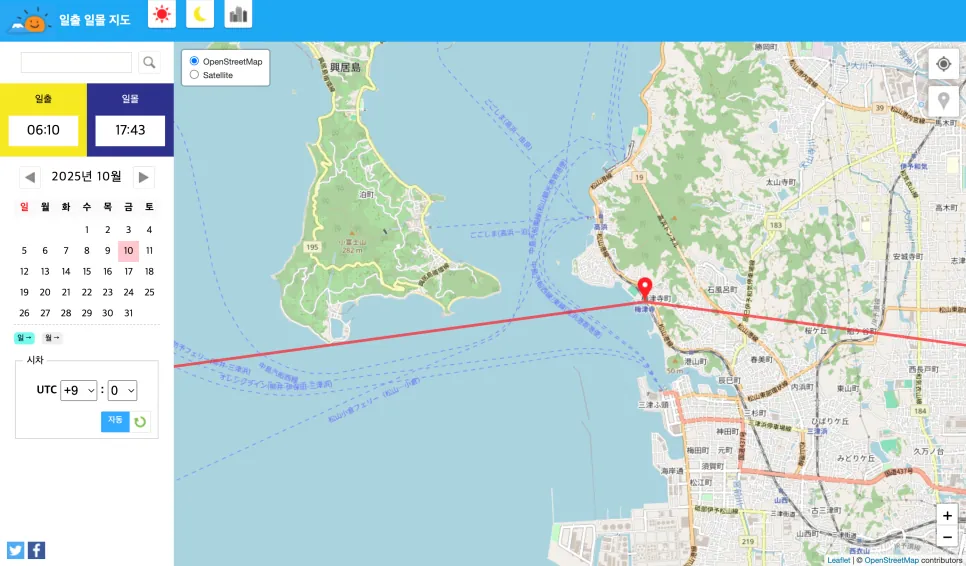Open the bar chart graph icon
Image resolution: width=966 pixels, height=566 pixels.
pos(238,14)
